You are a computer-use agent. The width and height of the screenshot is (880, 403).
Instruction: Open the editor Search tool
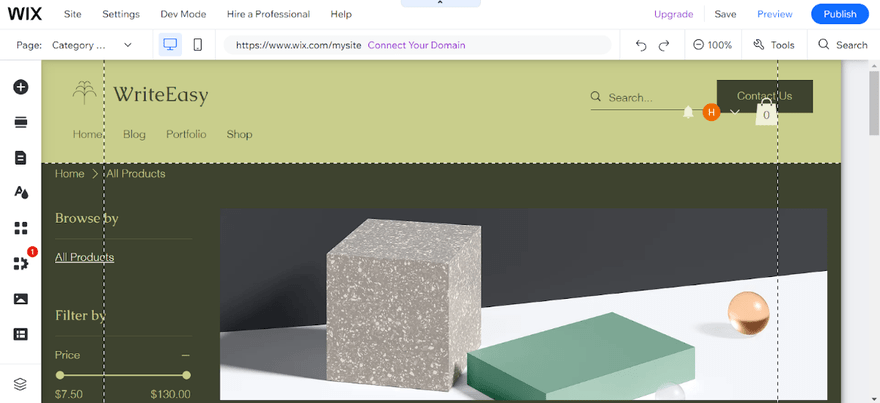click(843, 45)
